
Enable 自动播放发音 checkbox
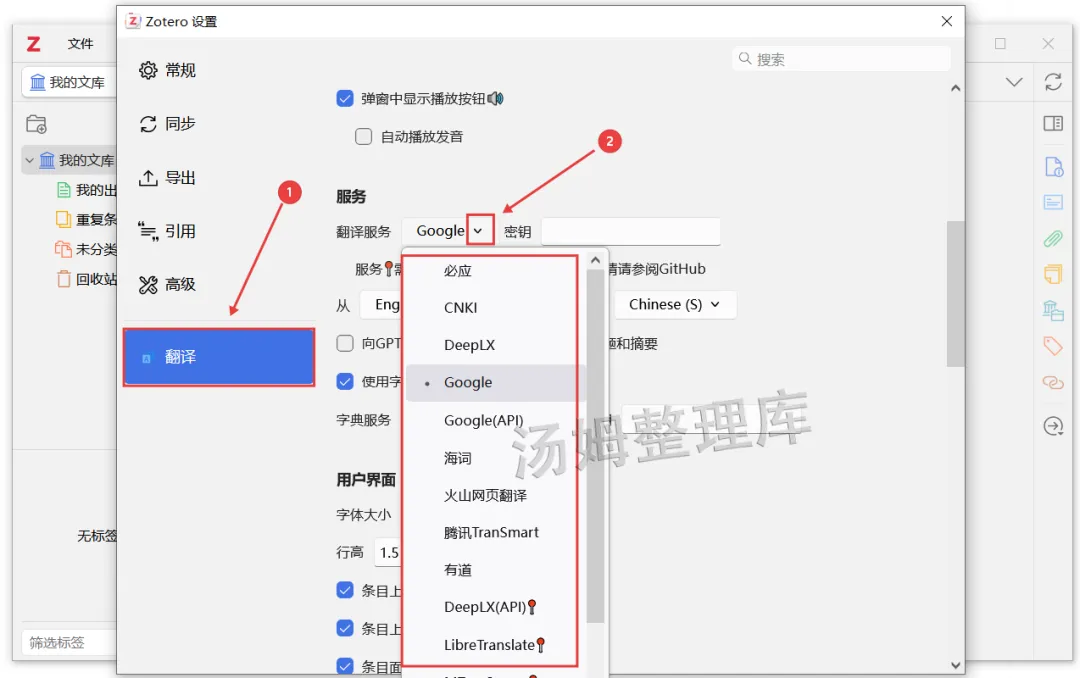pyautogui.click(x=364, y=136)
